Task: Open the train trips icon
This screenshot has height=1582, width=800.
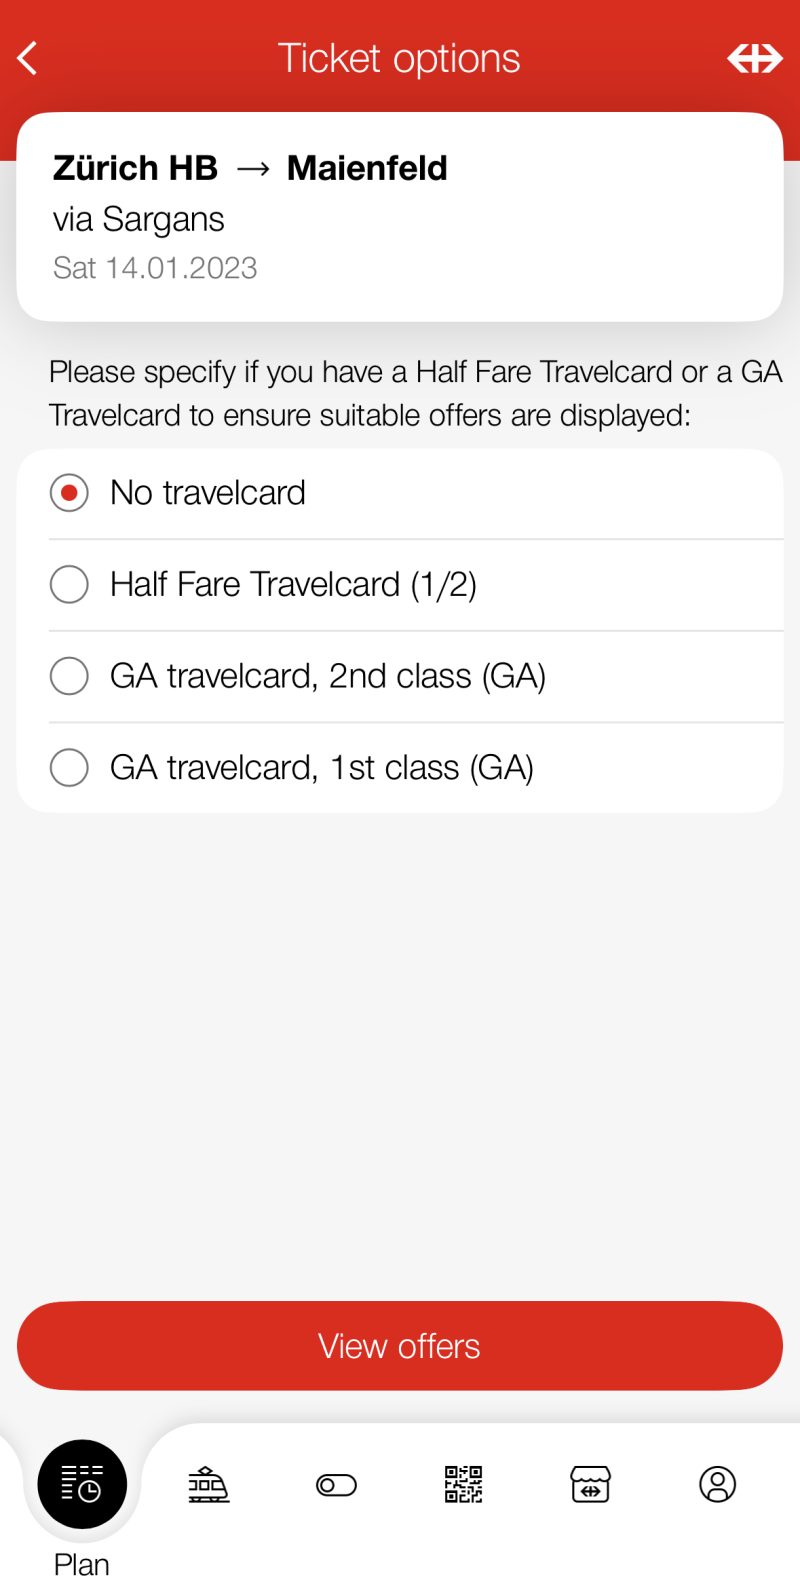Action: (209, 1484)
